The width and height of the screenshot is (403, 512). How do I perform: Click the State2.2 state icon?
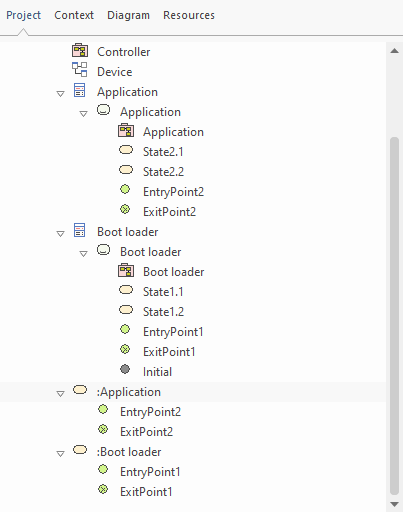[126, 170]
